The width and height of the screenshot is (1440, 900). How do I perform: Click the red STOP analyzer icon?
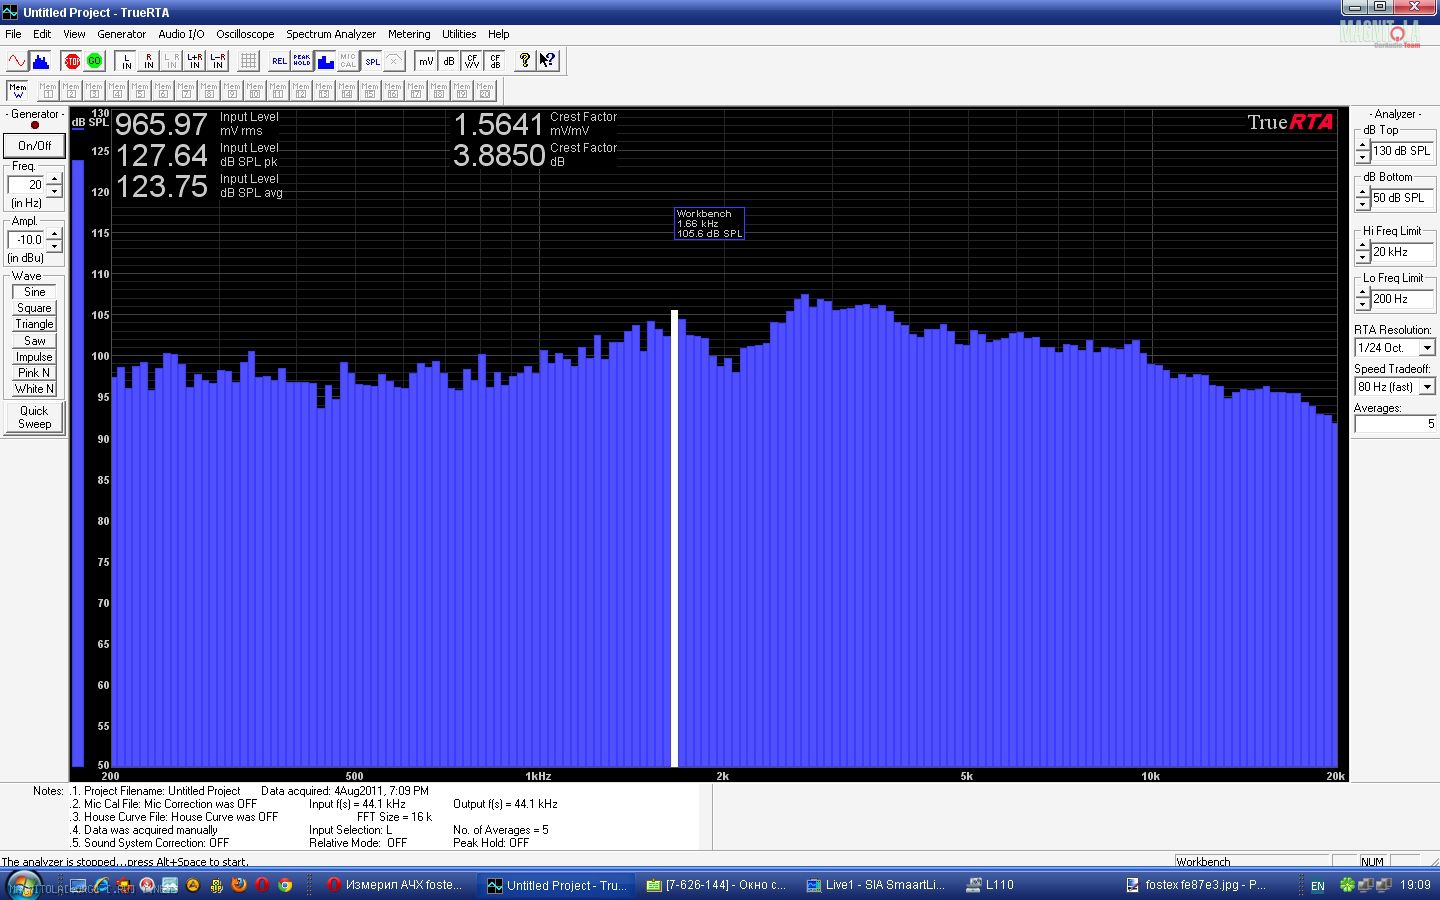pos(72,61)
